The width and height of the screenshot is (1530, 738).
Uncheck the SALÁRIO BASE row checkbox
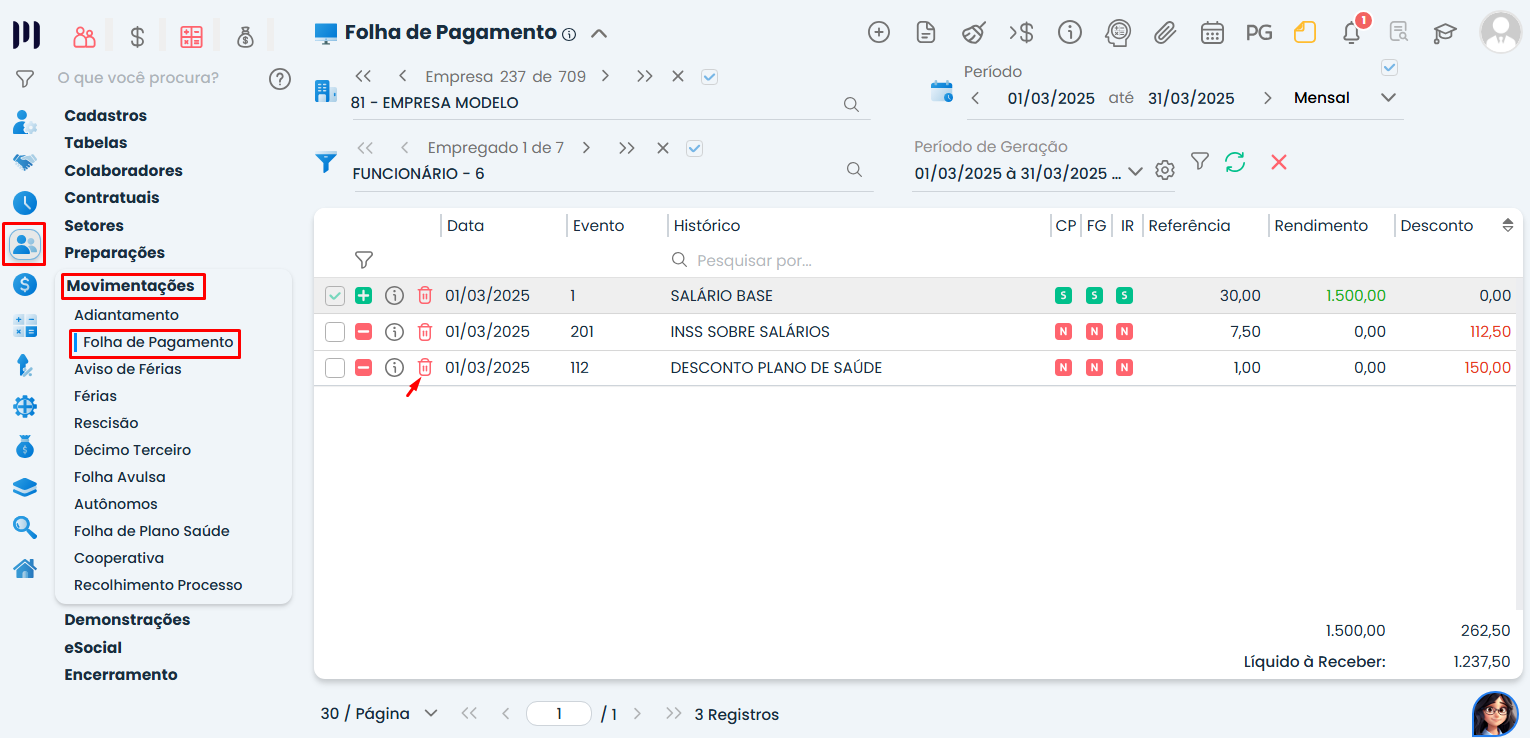[335, 296]
